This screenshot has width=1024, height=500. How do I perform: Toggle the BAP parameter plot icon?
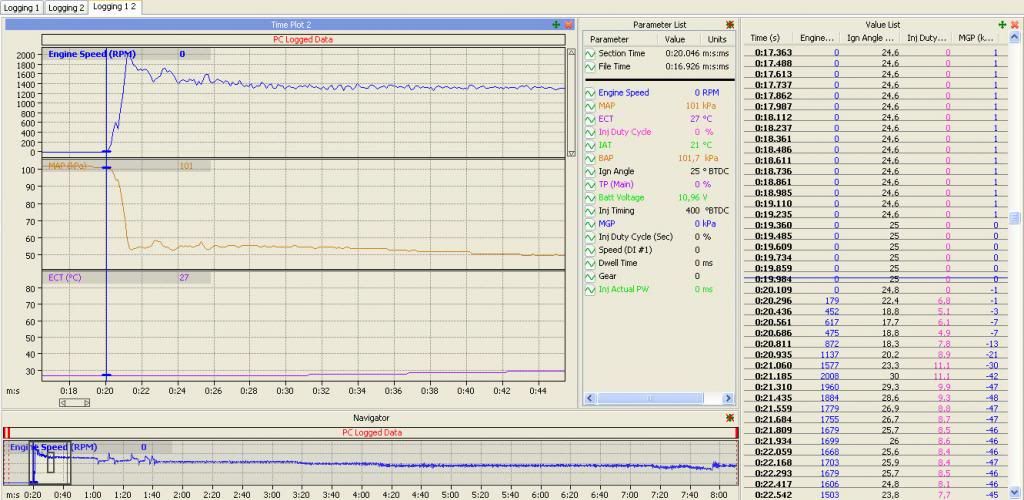[590, 158]
